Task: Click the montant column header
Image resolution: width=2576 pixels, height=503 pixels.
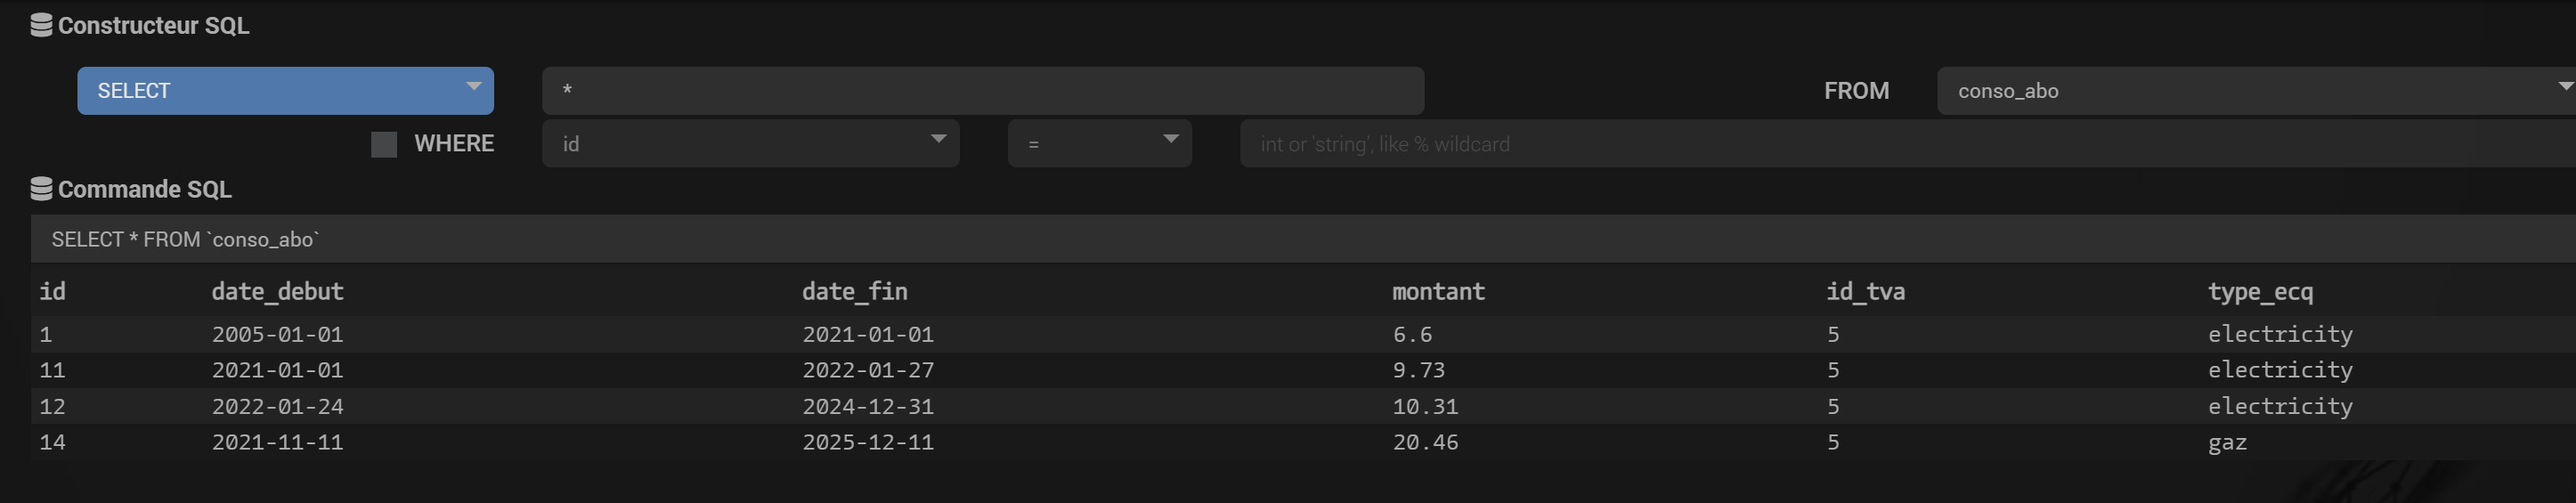Action: 1439,291
